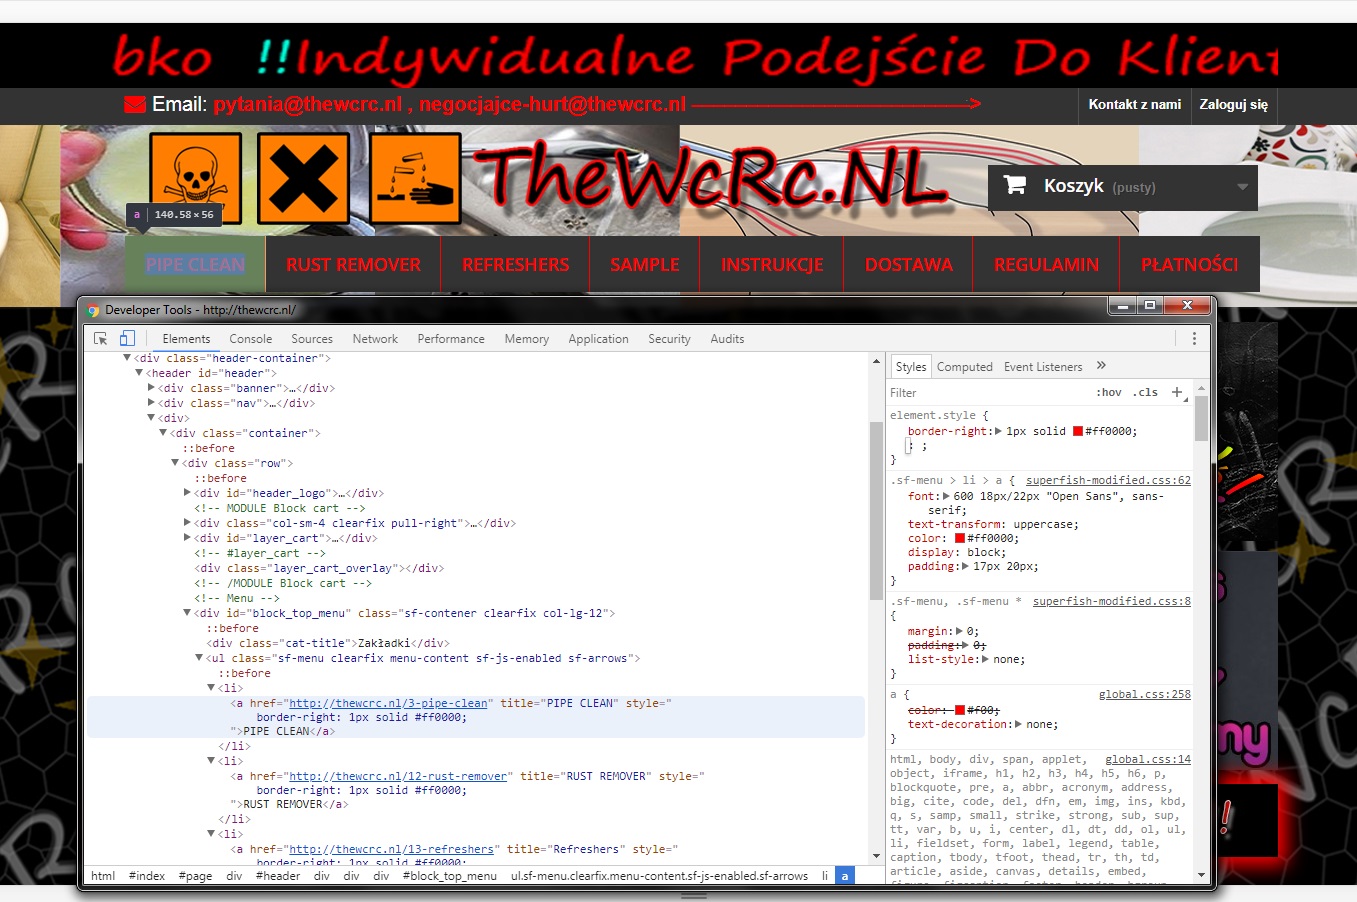
Task: Activate the inspect element picker icon
Action: tap(100, 339)
